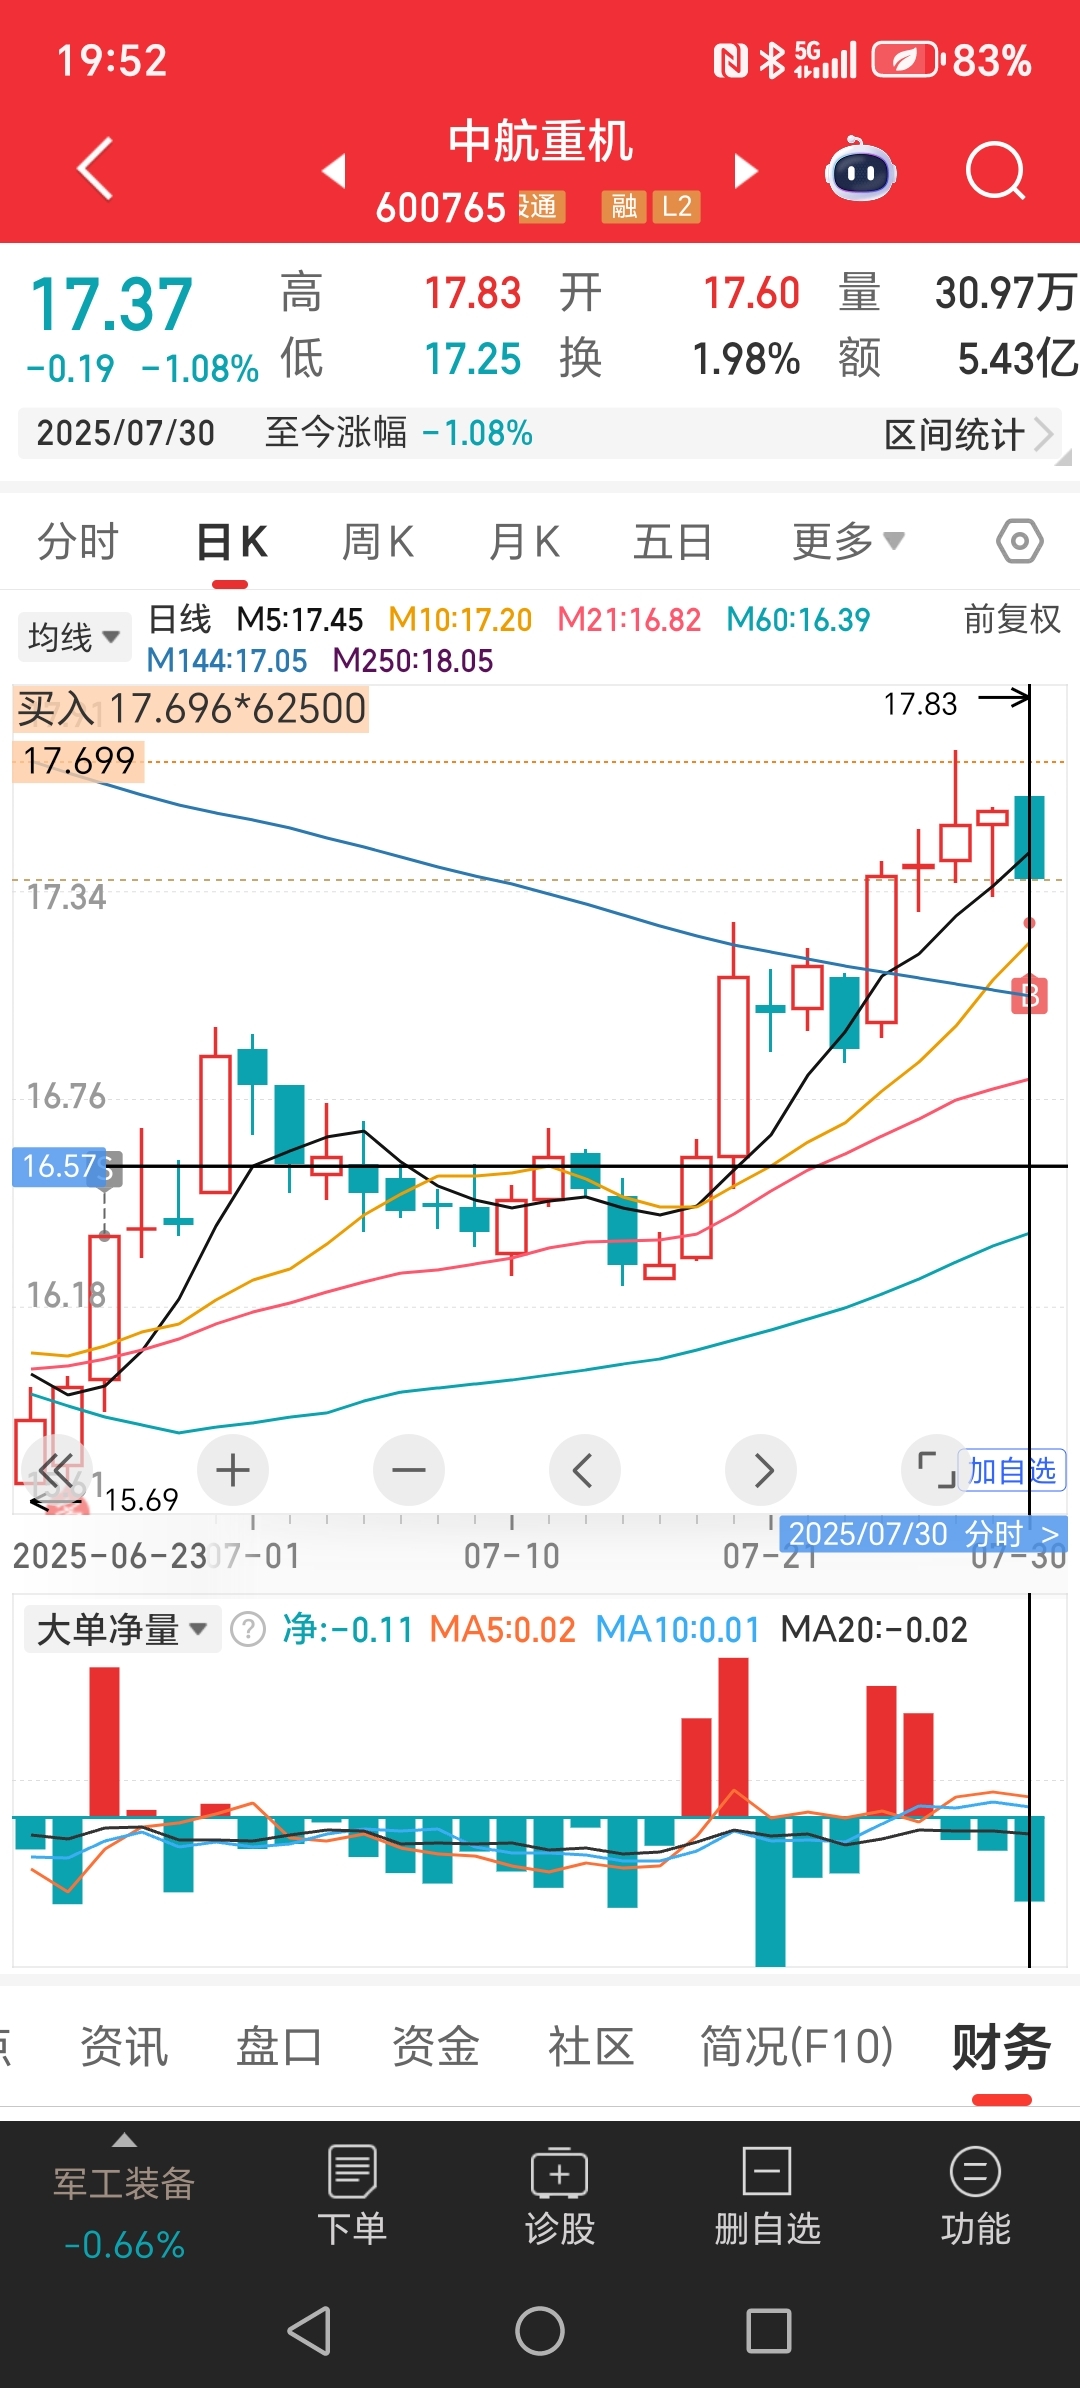Image resolution: width=1080 pixels, height=2388 pixels.
Task: Jump to earliest data double-arrow
Action: tap(56, 1470)
